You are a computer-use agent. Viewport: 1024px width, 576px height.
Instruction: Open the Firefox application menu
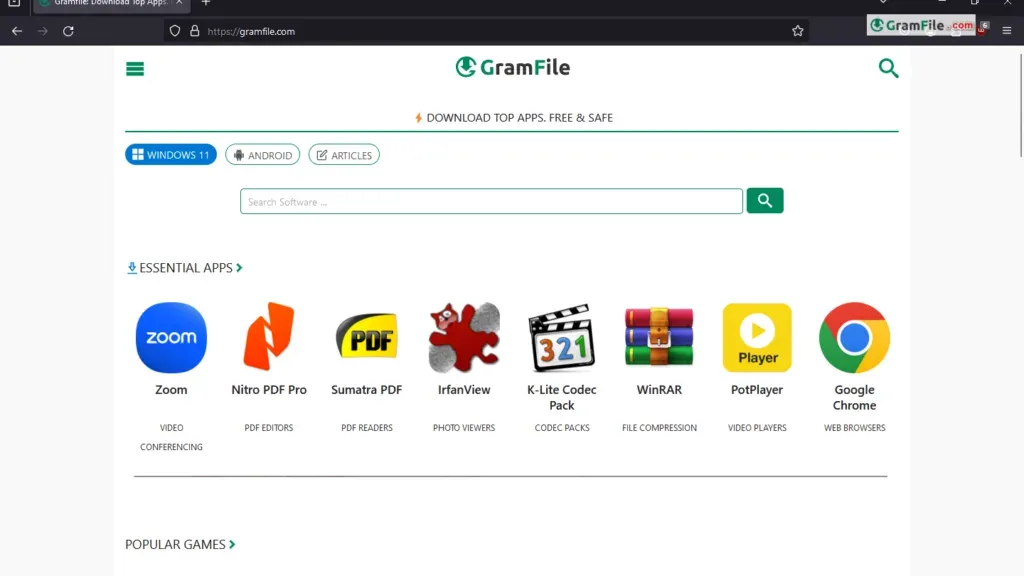[x=1006, y=31]
